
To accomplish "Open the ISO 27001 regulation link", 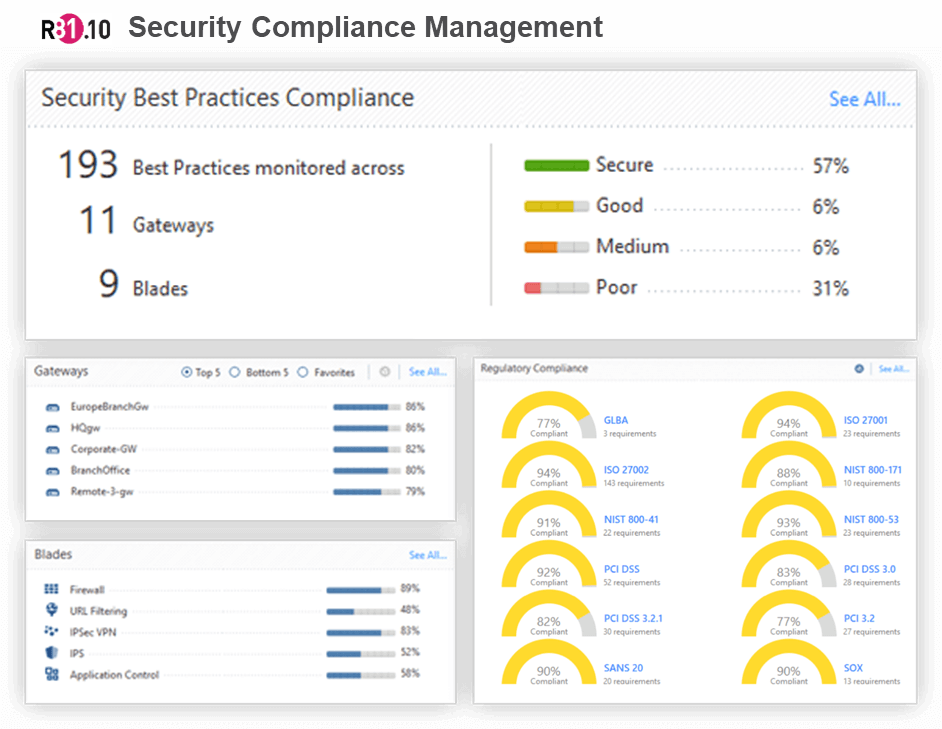I will pyautogui.click(x=866, y=420).
